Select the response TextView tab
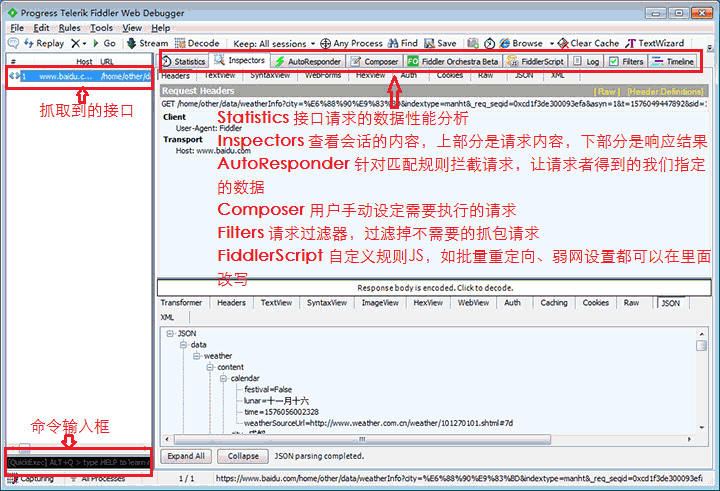 (x=276, y=303)
